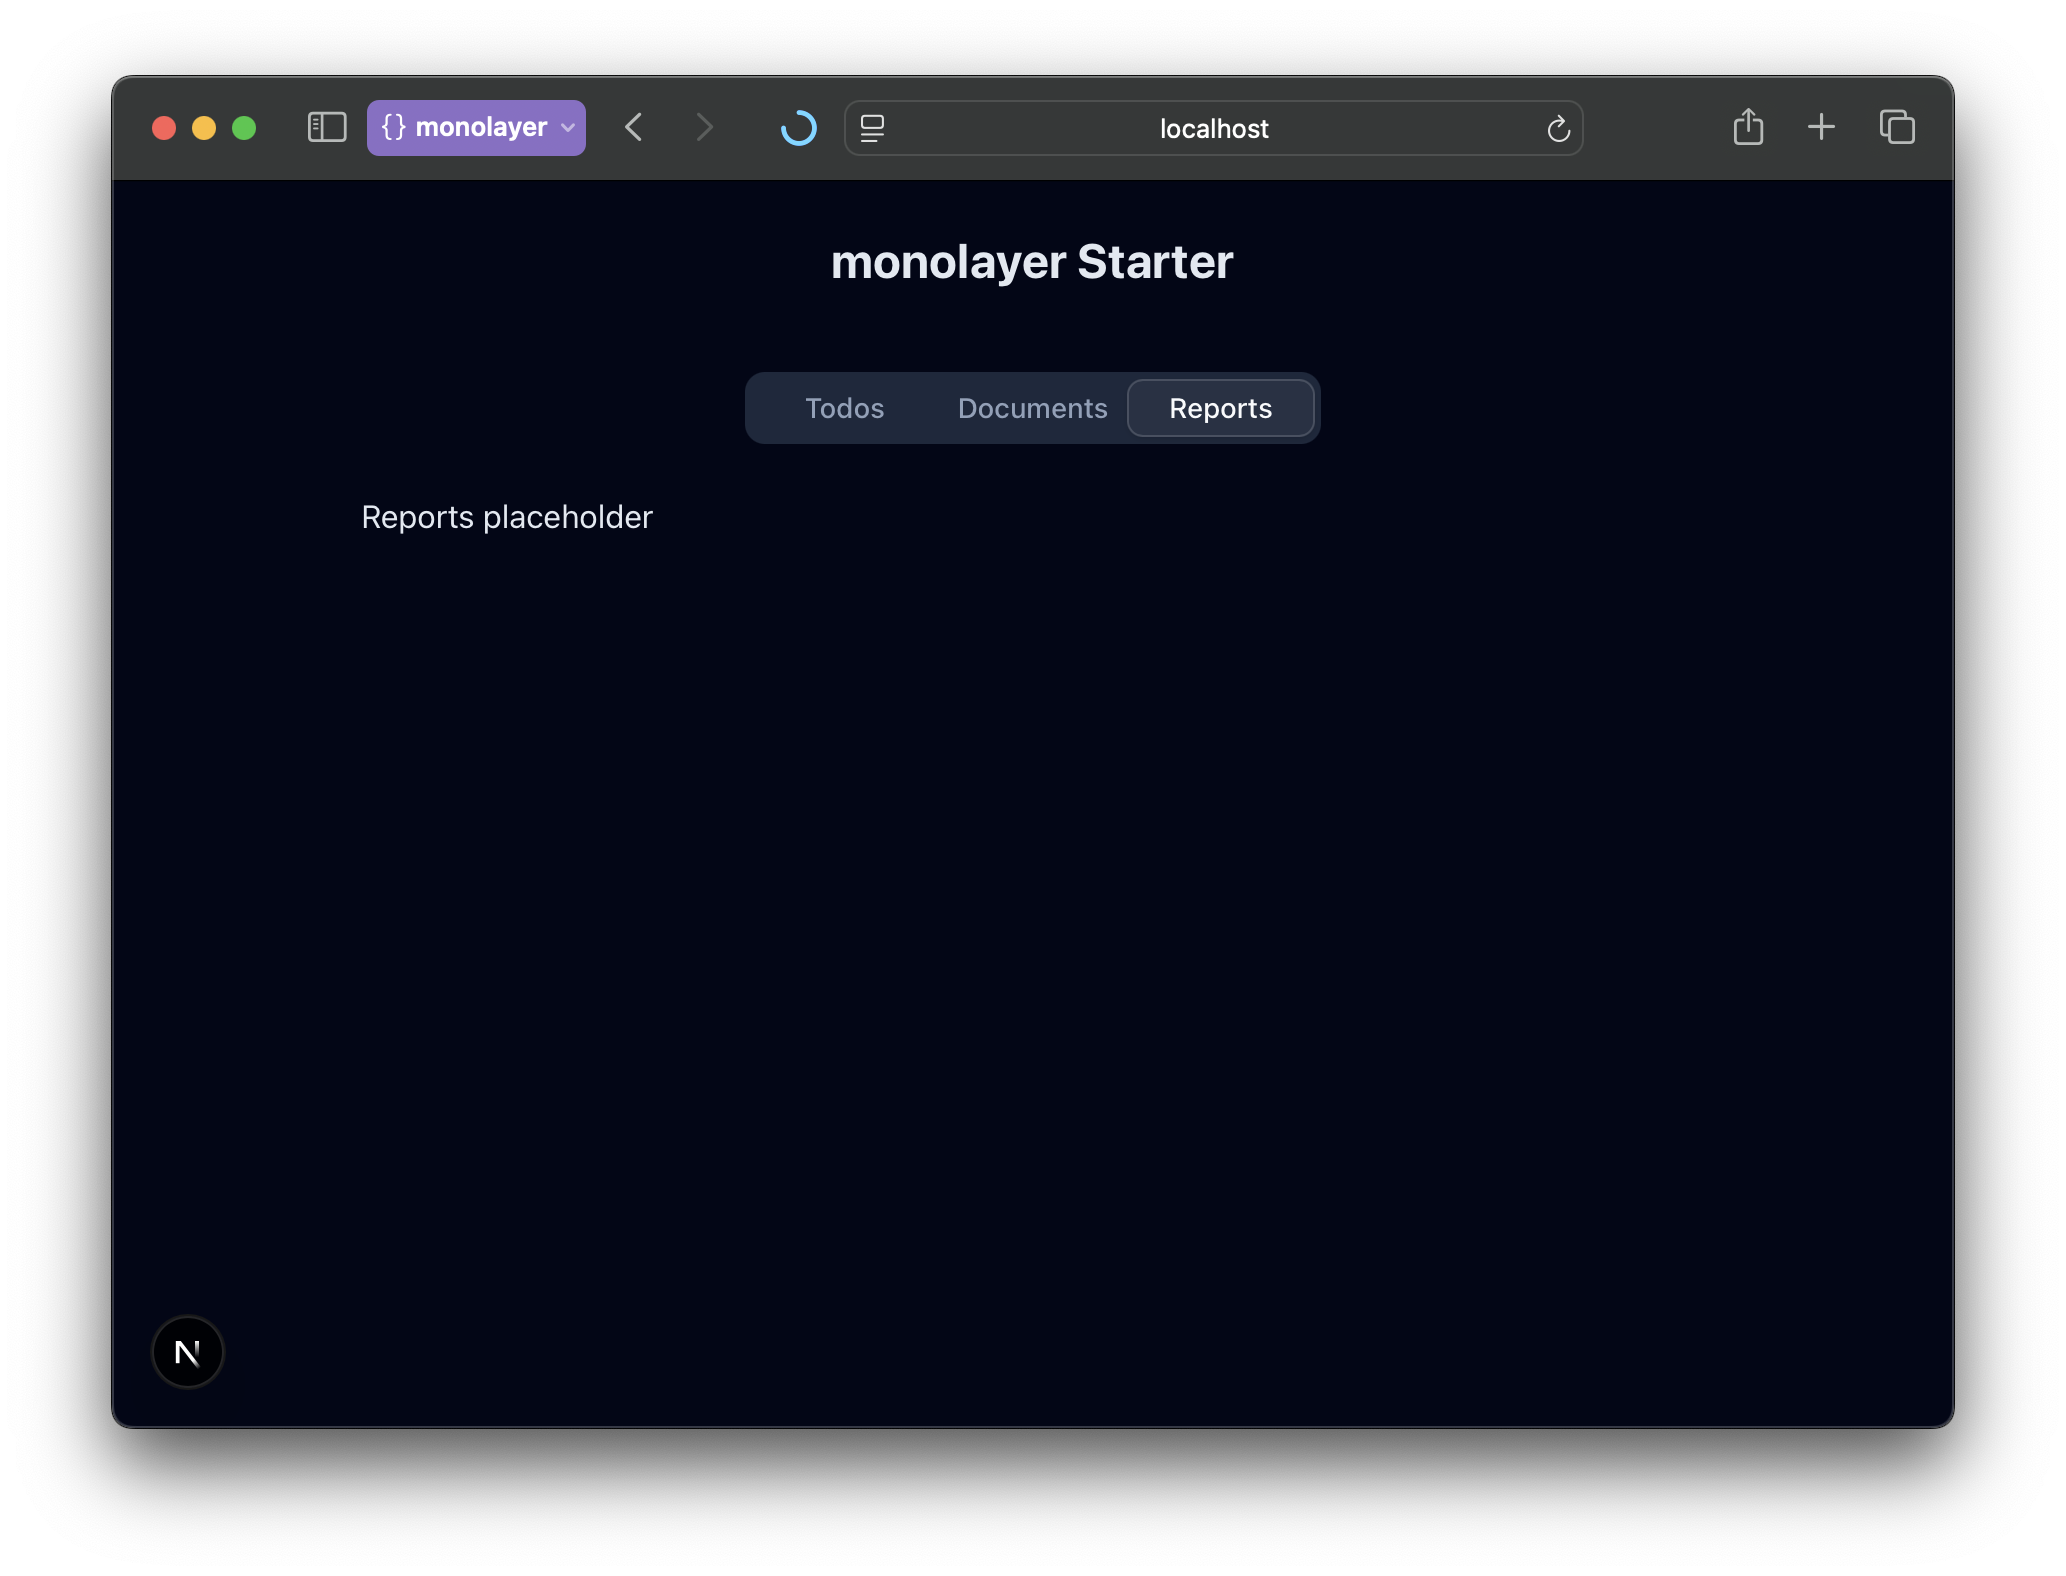Viewport: 2066px width, 1576px height.
Task: Open the website settings icon in address bar
Action: click(x=872, y=128)
